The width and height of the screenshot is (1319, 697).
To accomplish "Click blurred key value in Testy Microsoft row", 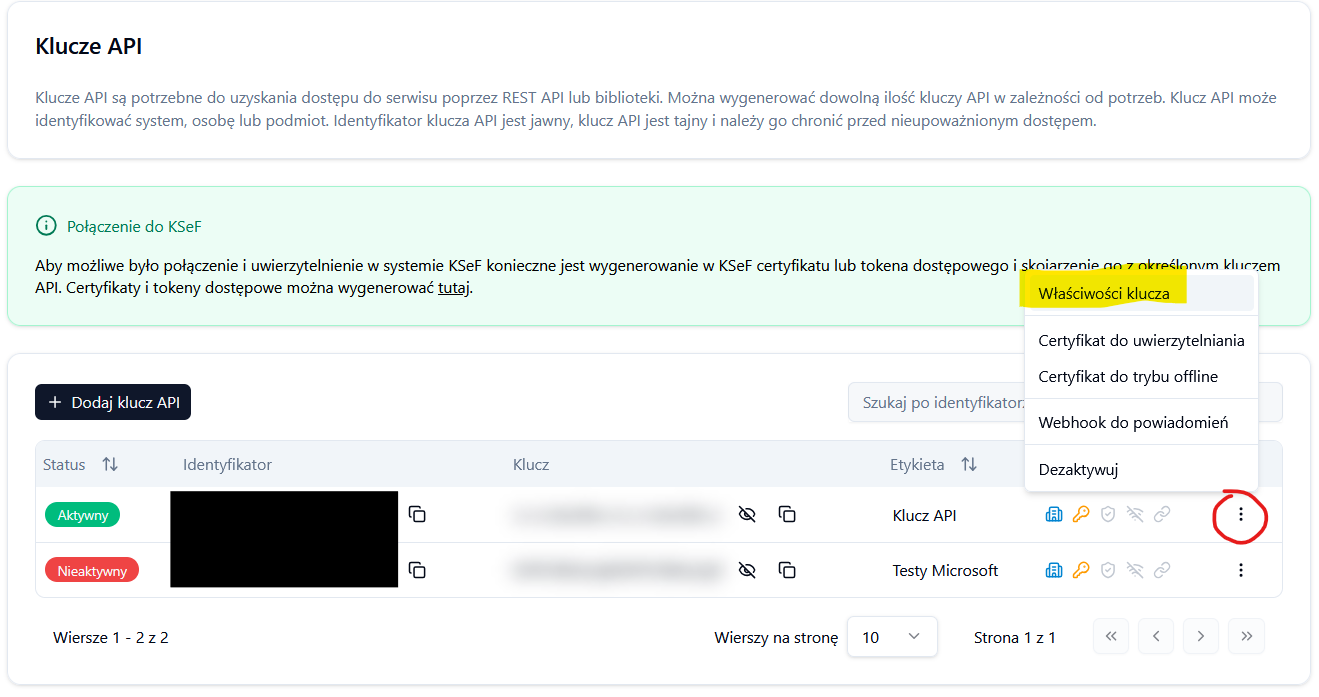I will click(x=615, y=570).
